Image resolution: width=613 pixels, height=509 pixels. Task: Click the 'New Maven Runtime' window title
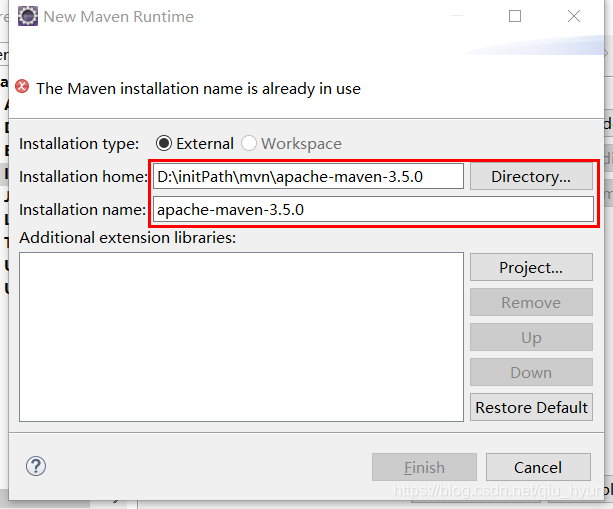tap(118, 16)
